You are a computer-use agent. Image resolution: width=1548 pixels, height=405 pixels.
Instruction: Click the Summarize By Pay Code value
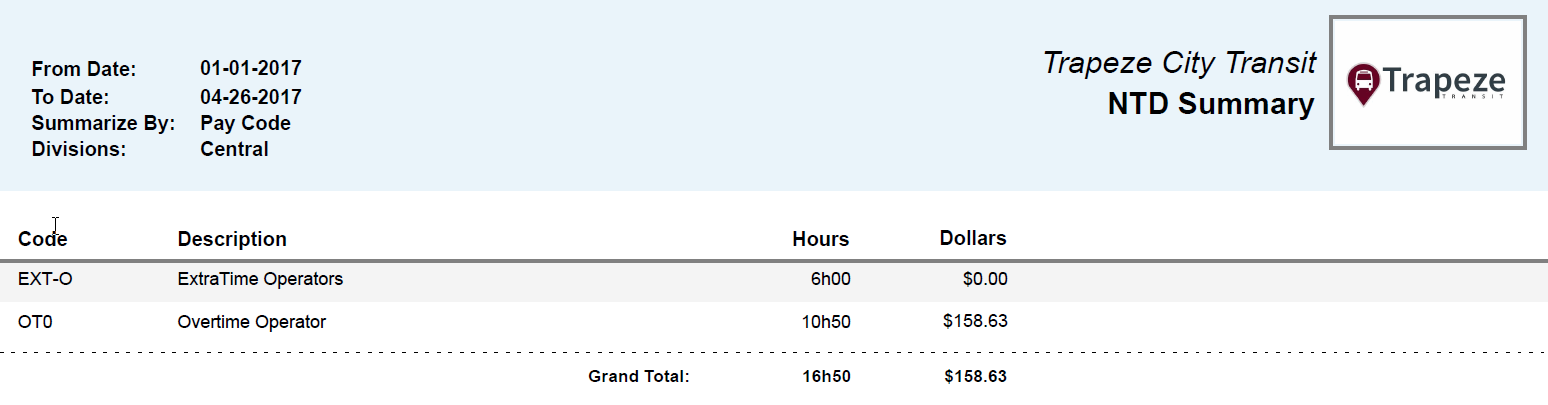[x=245, y=123]
